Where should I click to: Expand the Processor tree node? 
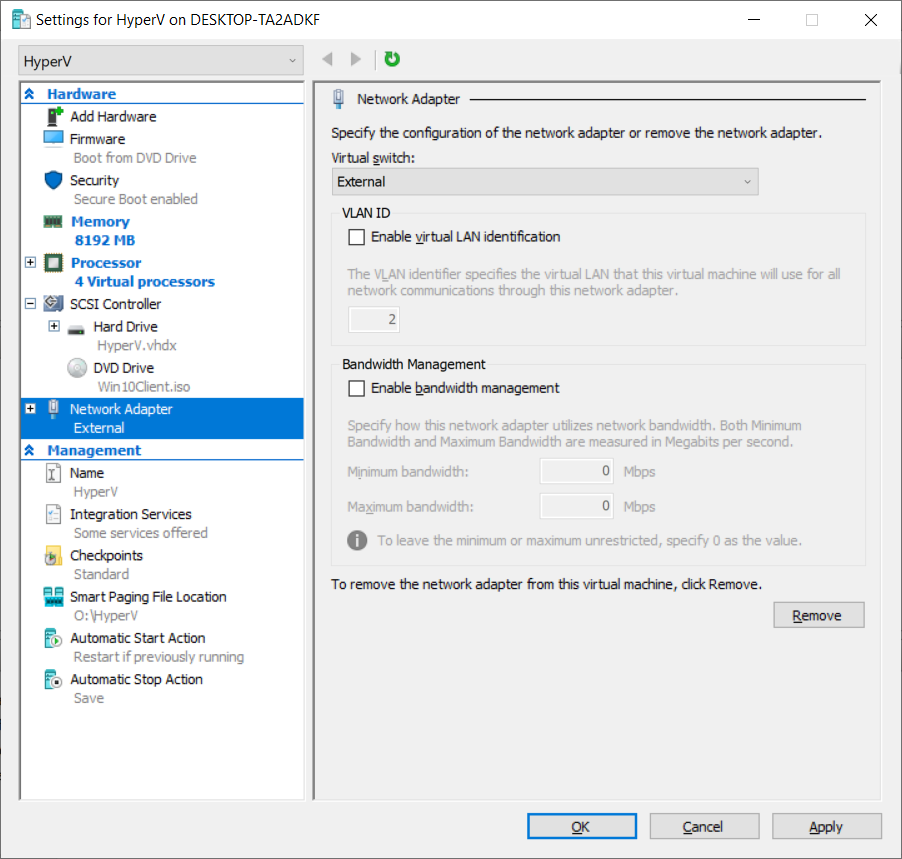pyautogui.click(x=30, y=263)
